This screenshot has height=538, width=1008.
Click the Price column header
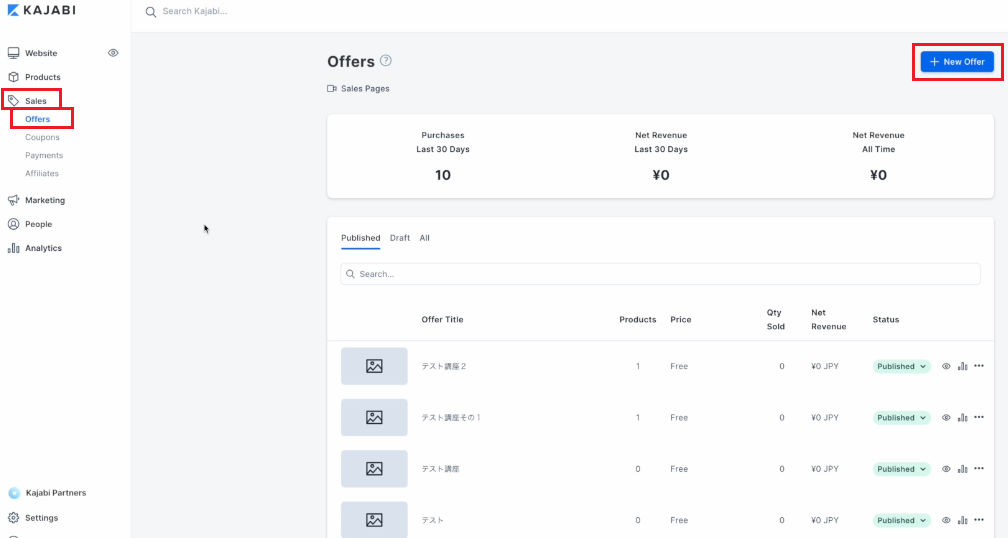(x=681, y=319)
